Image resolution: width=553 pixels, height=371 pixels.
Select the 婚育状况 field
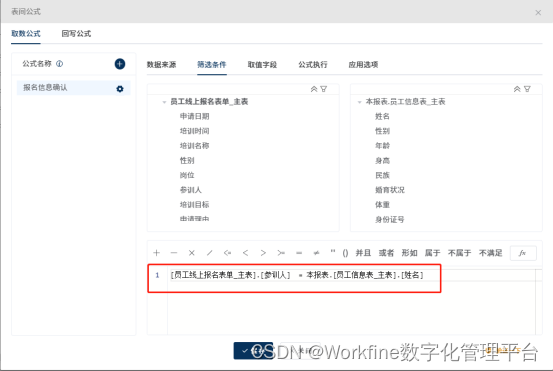[x=390, y=190]
